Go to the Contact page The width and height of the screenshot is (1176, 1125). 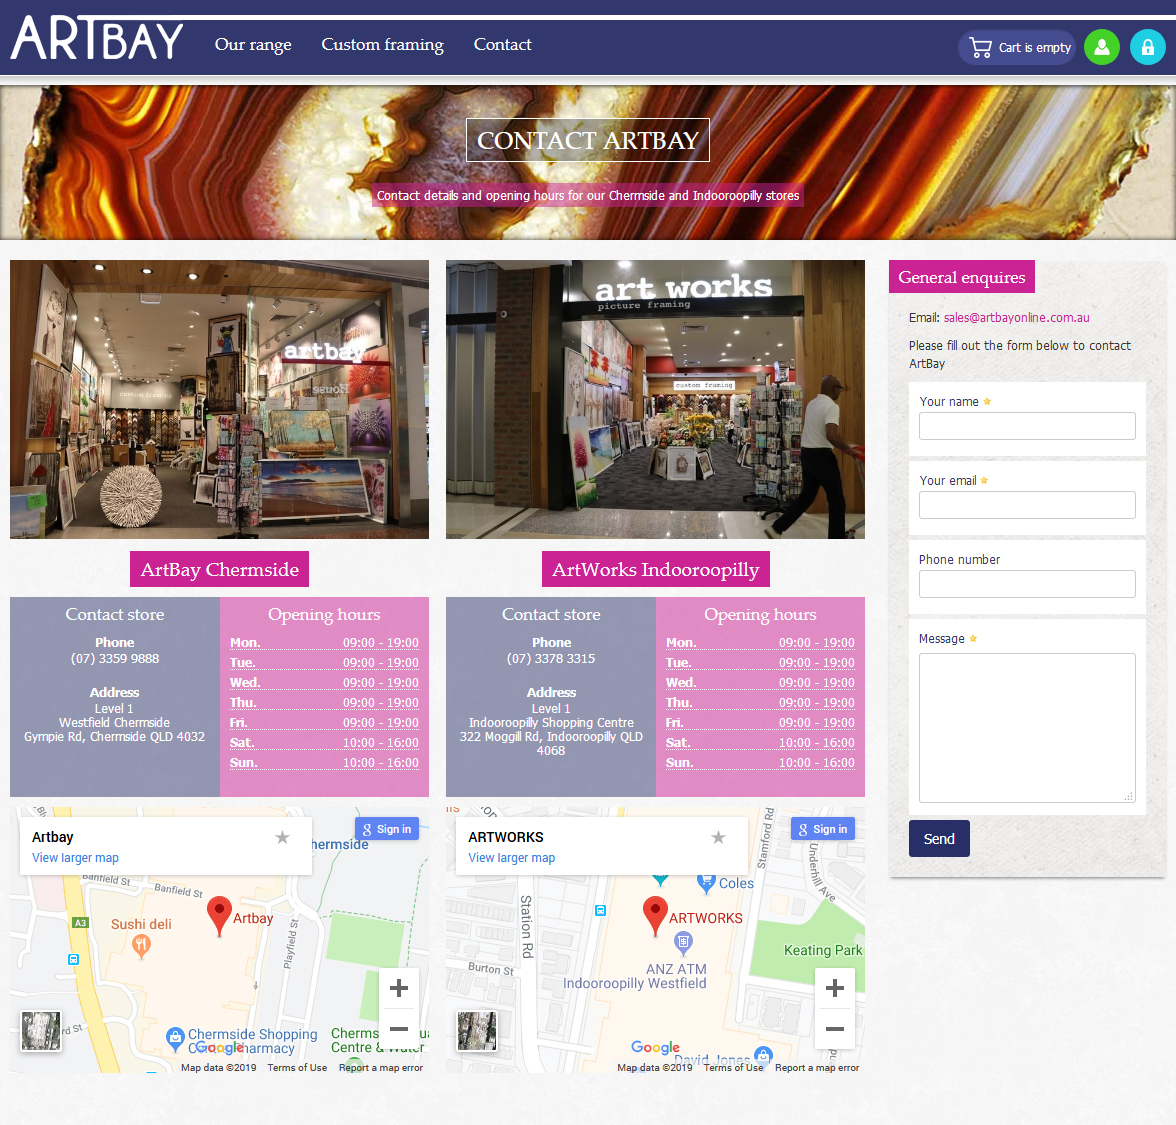[x=502, y=45]
